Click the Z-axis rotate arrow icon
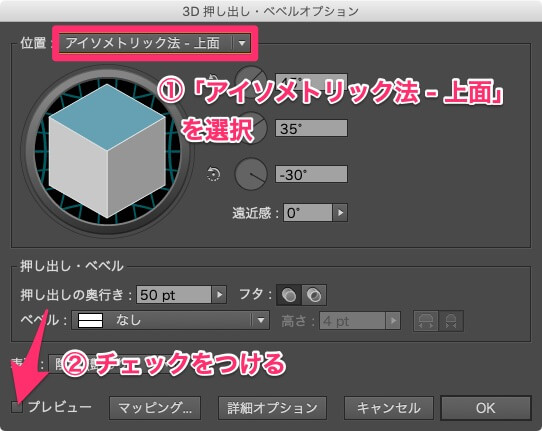The width and height of the screenshot is (542, 431). coord(213,174)
